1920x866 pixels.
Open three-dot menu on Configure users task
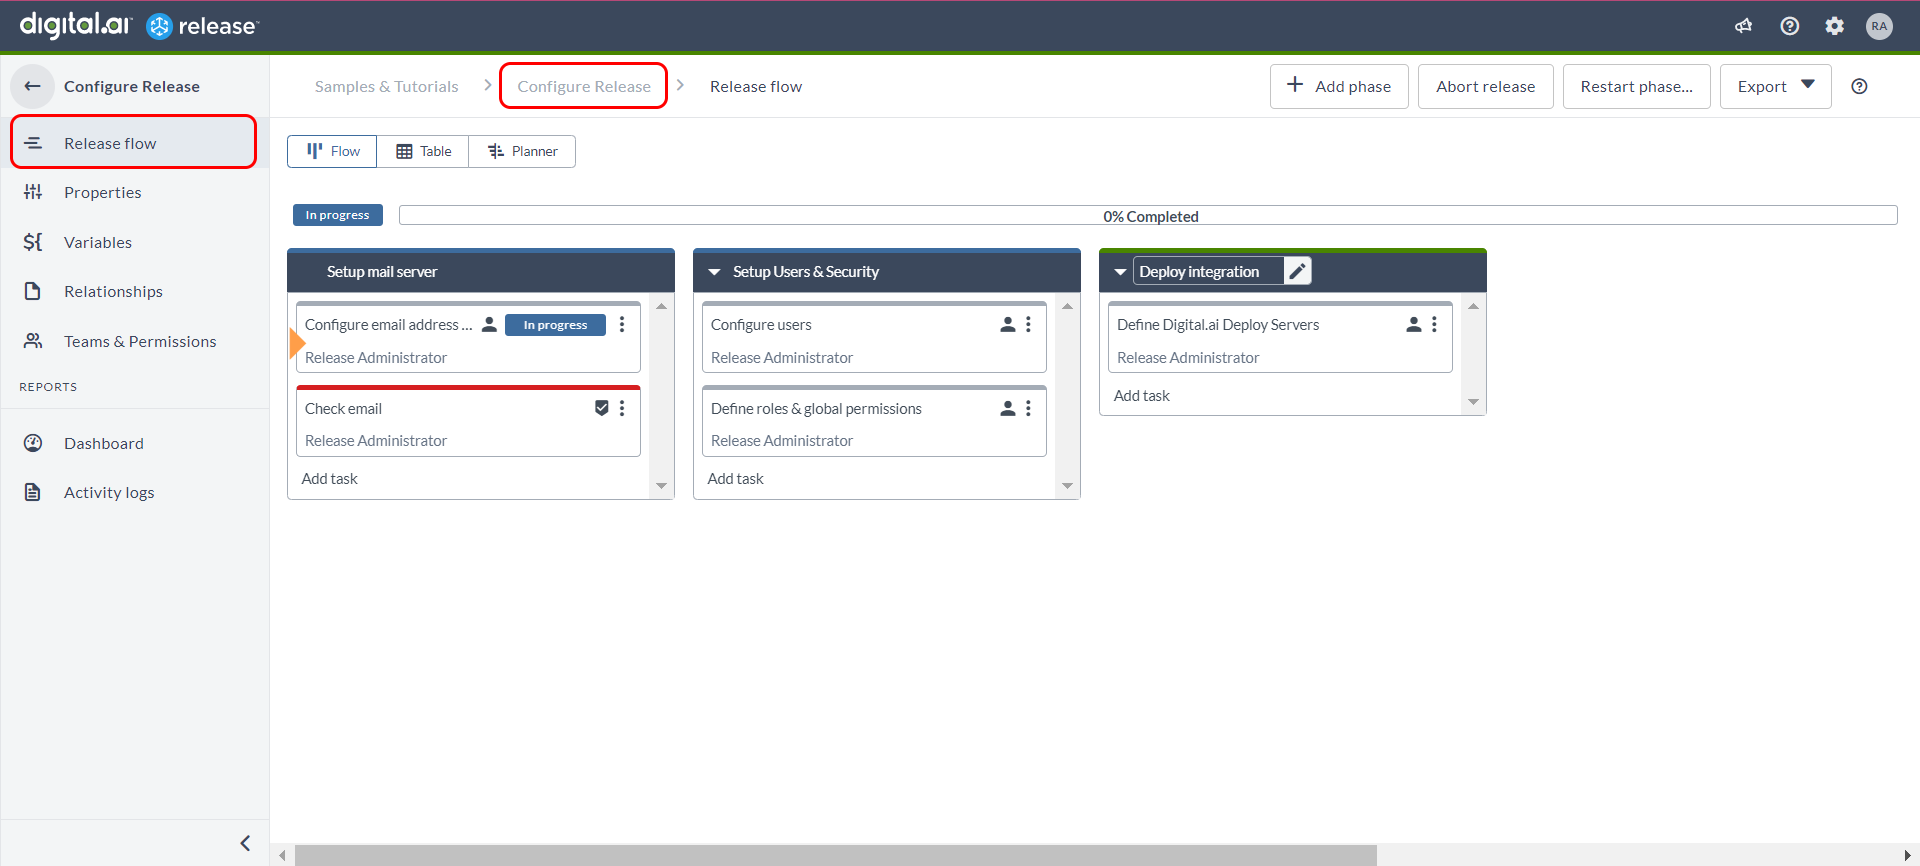pyautogui.click(x=1028, y=324)
